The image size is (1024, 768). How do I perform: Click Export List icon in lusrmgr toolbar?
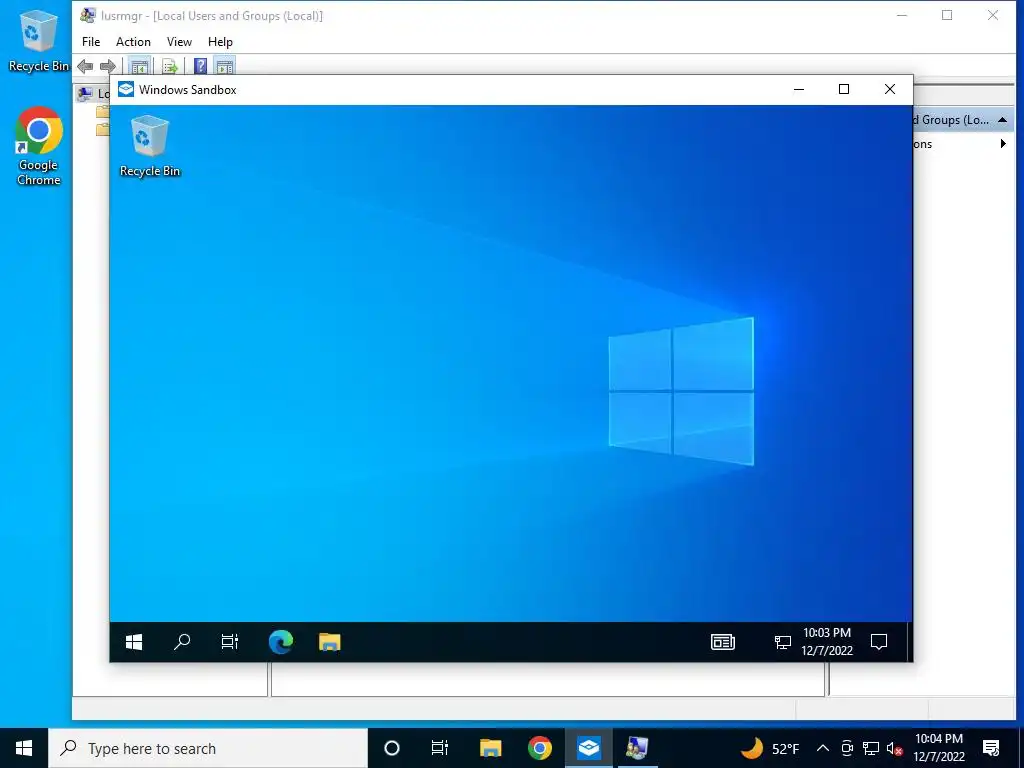coord(170,66)
